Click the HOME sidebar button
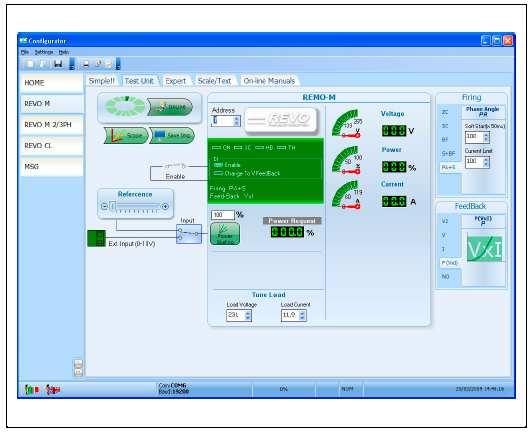 tap(52, 83)
